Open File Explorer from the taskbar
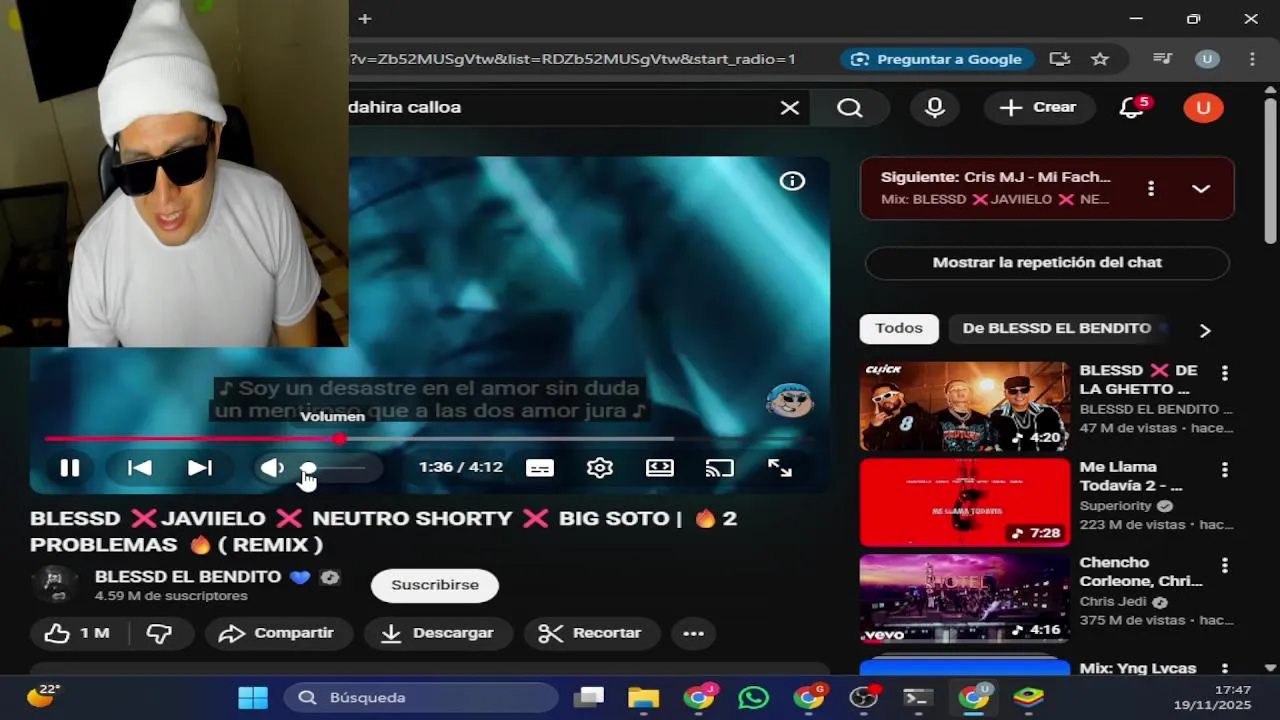Viewport: 1280px width, 720px height. click(643, 697)
